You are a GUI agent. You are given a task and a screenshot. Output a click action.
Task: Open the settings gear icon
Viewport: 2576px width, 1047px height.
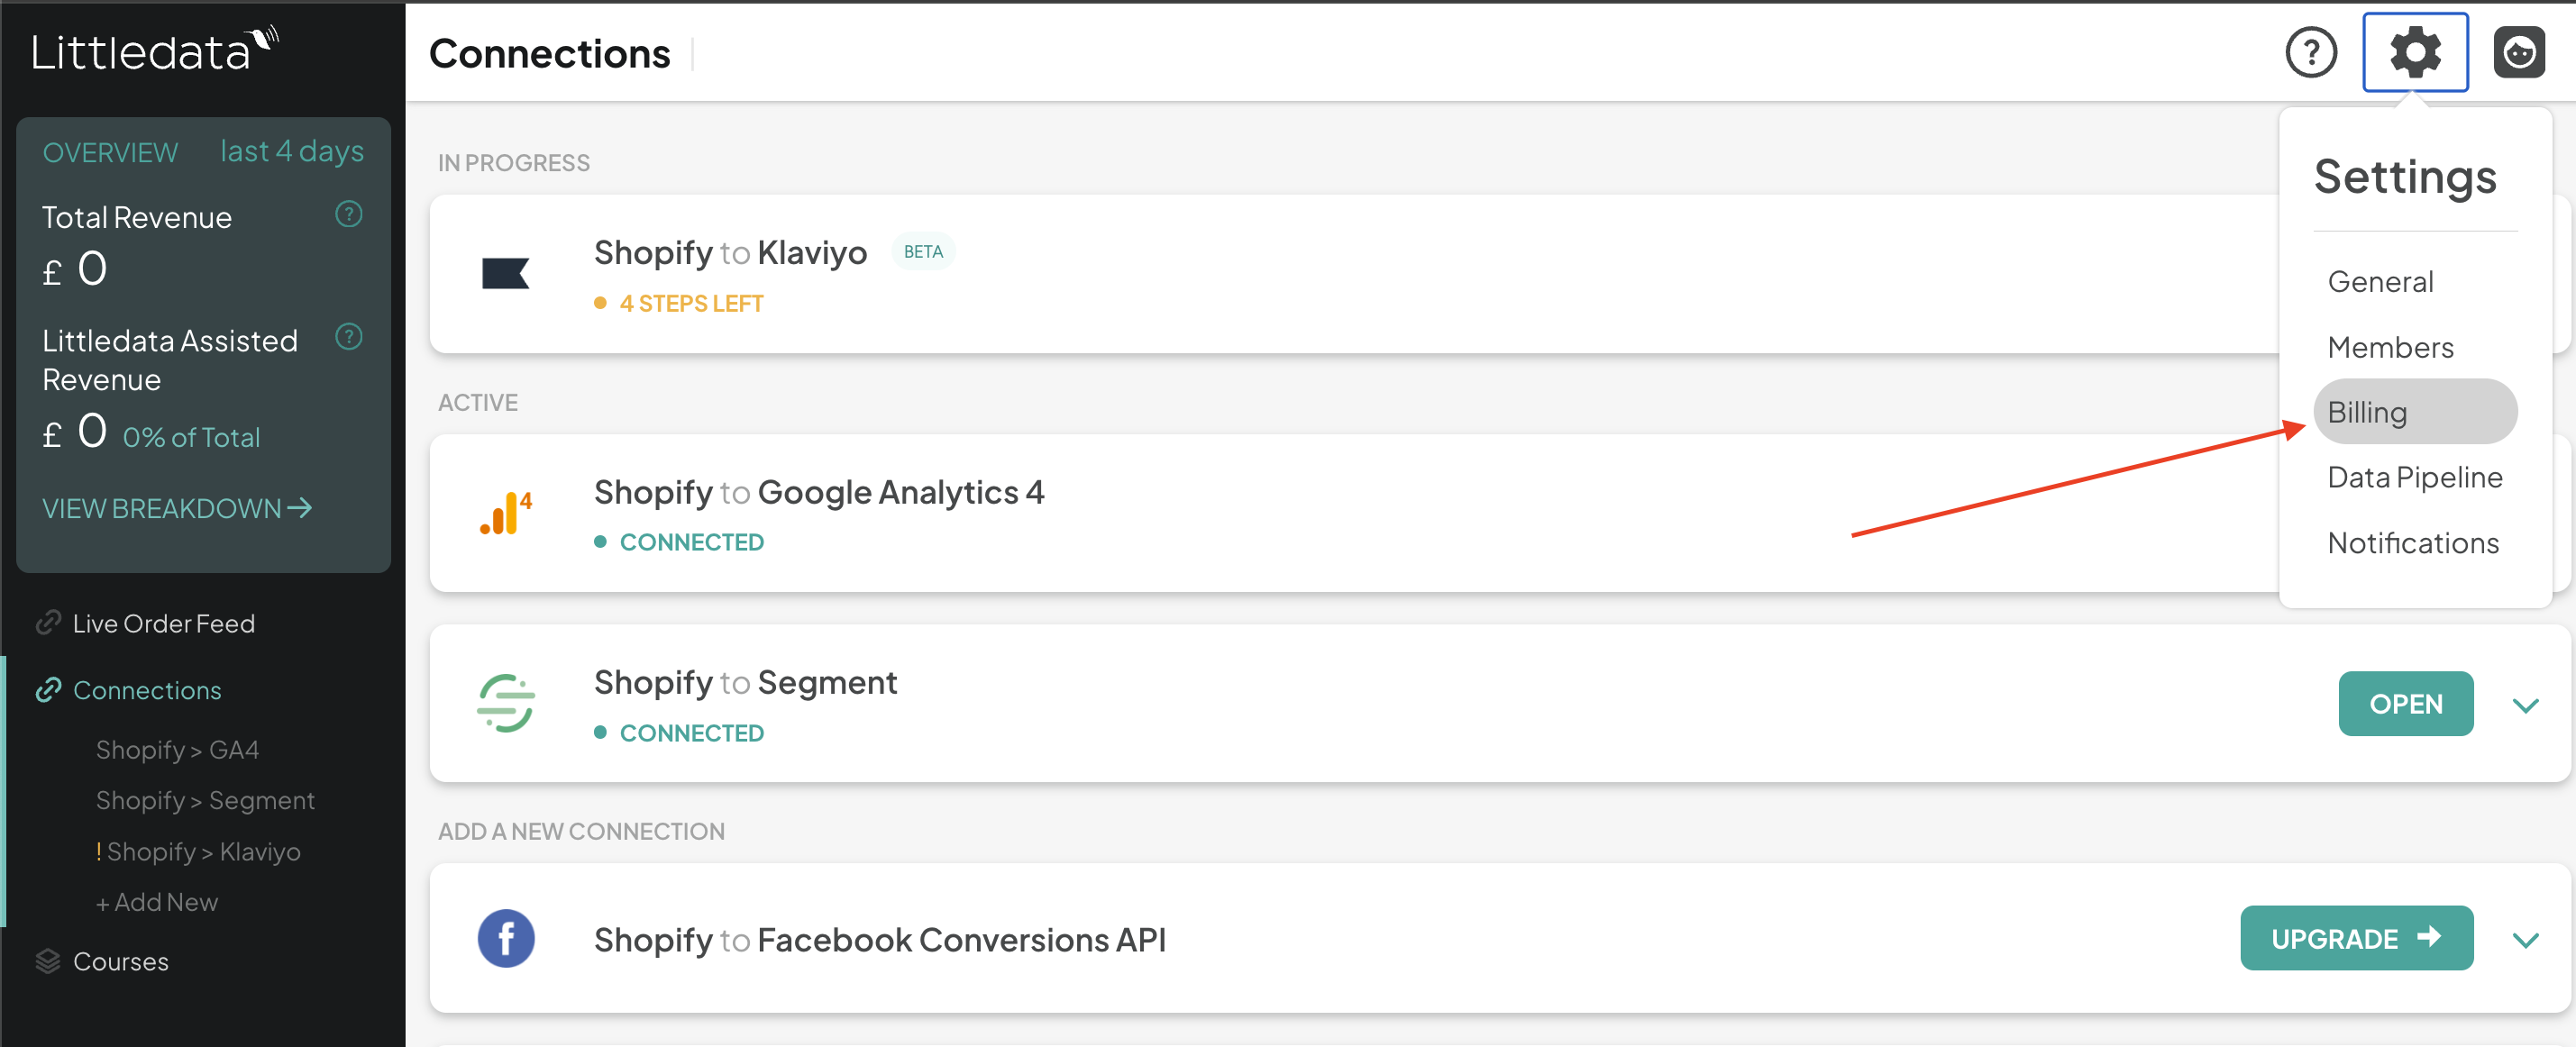[x=2415, y=53]
